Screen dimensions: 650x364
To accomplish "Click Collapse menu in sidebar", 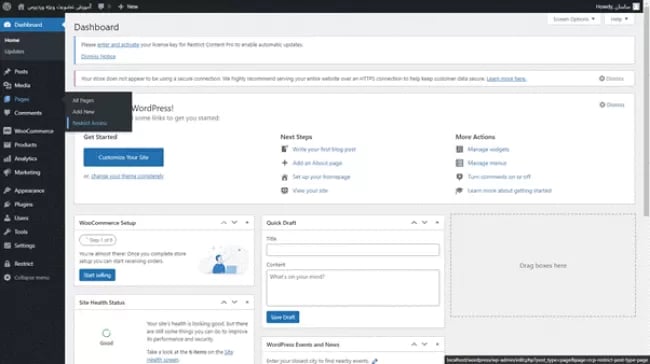I will (x=27, y=277).
